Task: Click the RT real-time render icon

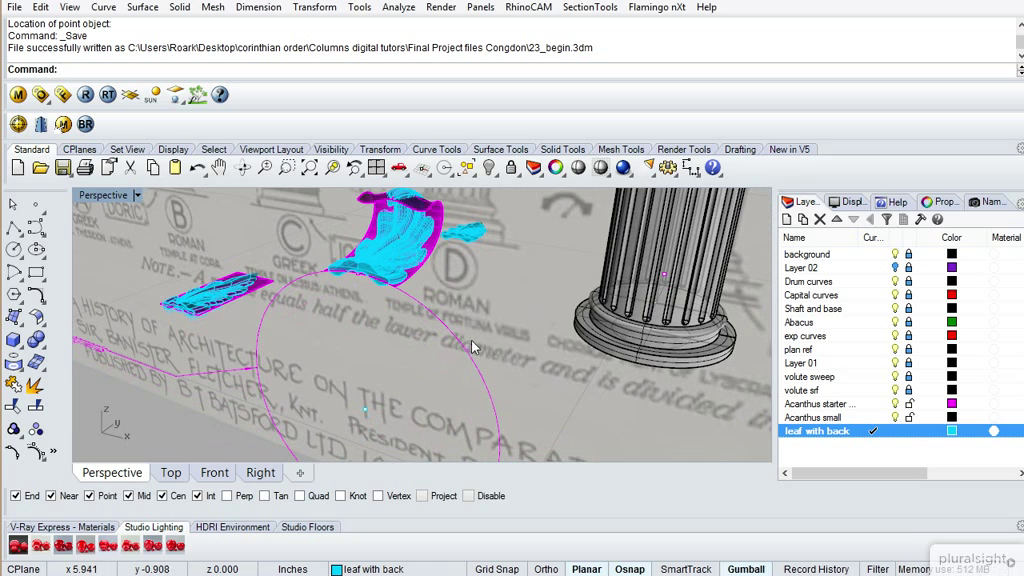Action: point(108,95)
